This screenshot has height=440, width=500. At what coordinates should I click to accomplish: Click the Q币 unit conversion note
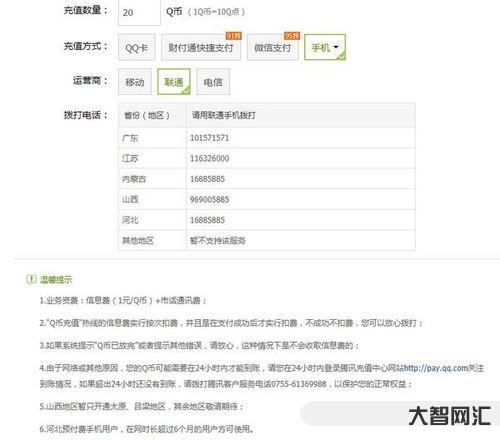(216, 12)
